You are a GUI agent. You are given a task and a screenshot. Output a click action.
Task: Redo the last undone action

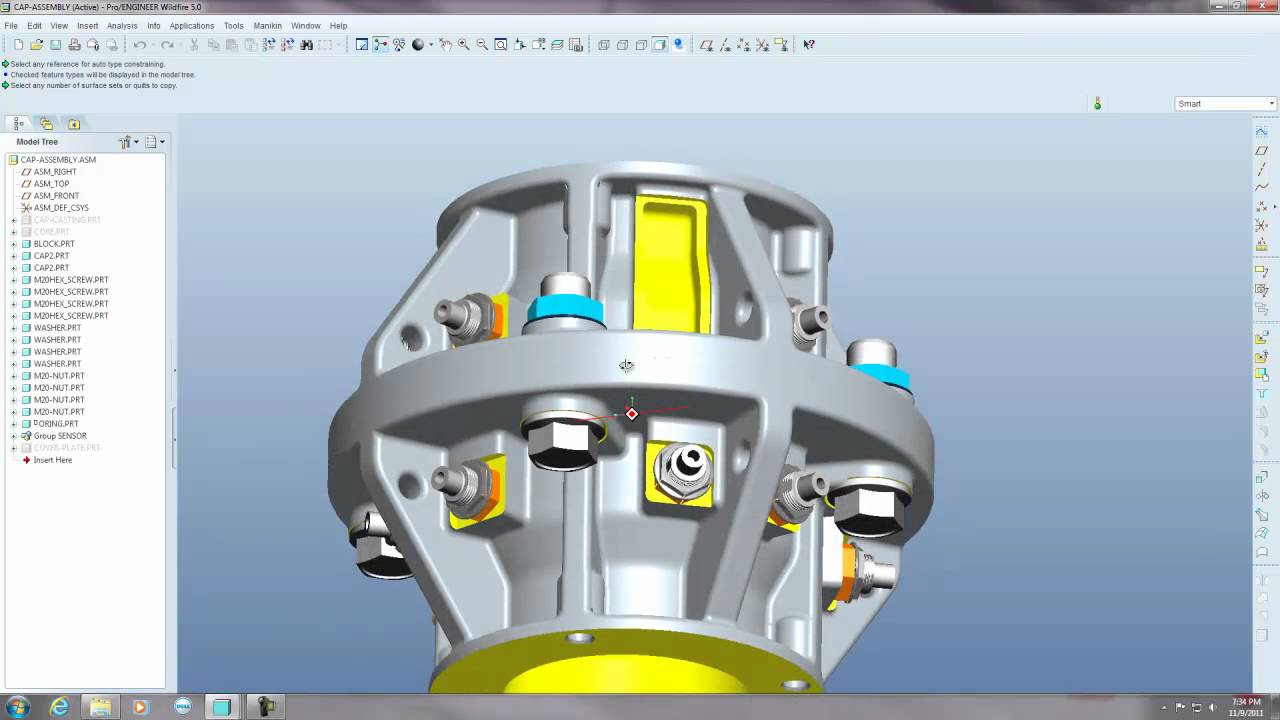167,44
